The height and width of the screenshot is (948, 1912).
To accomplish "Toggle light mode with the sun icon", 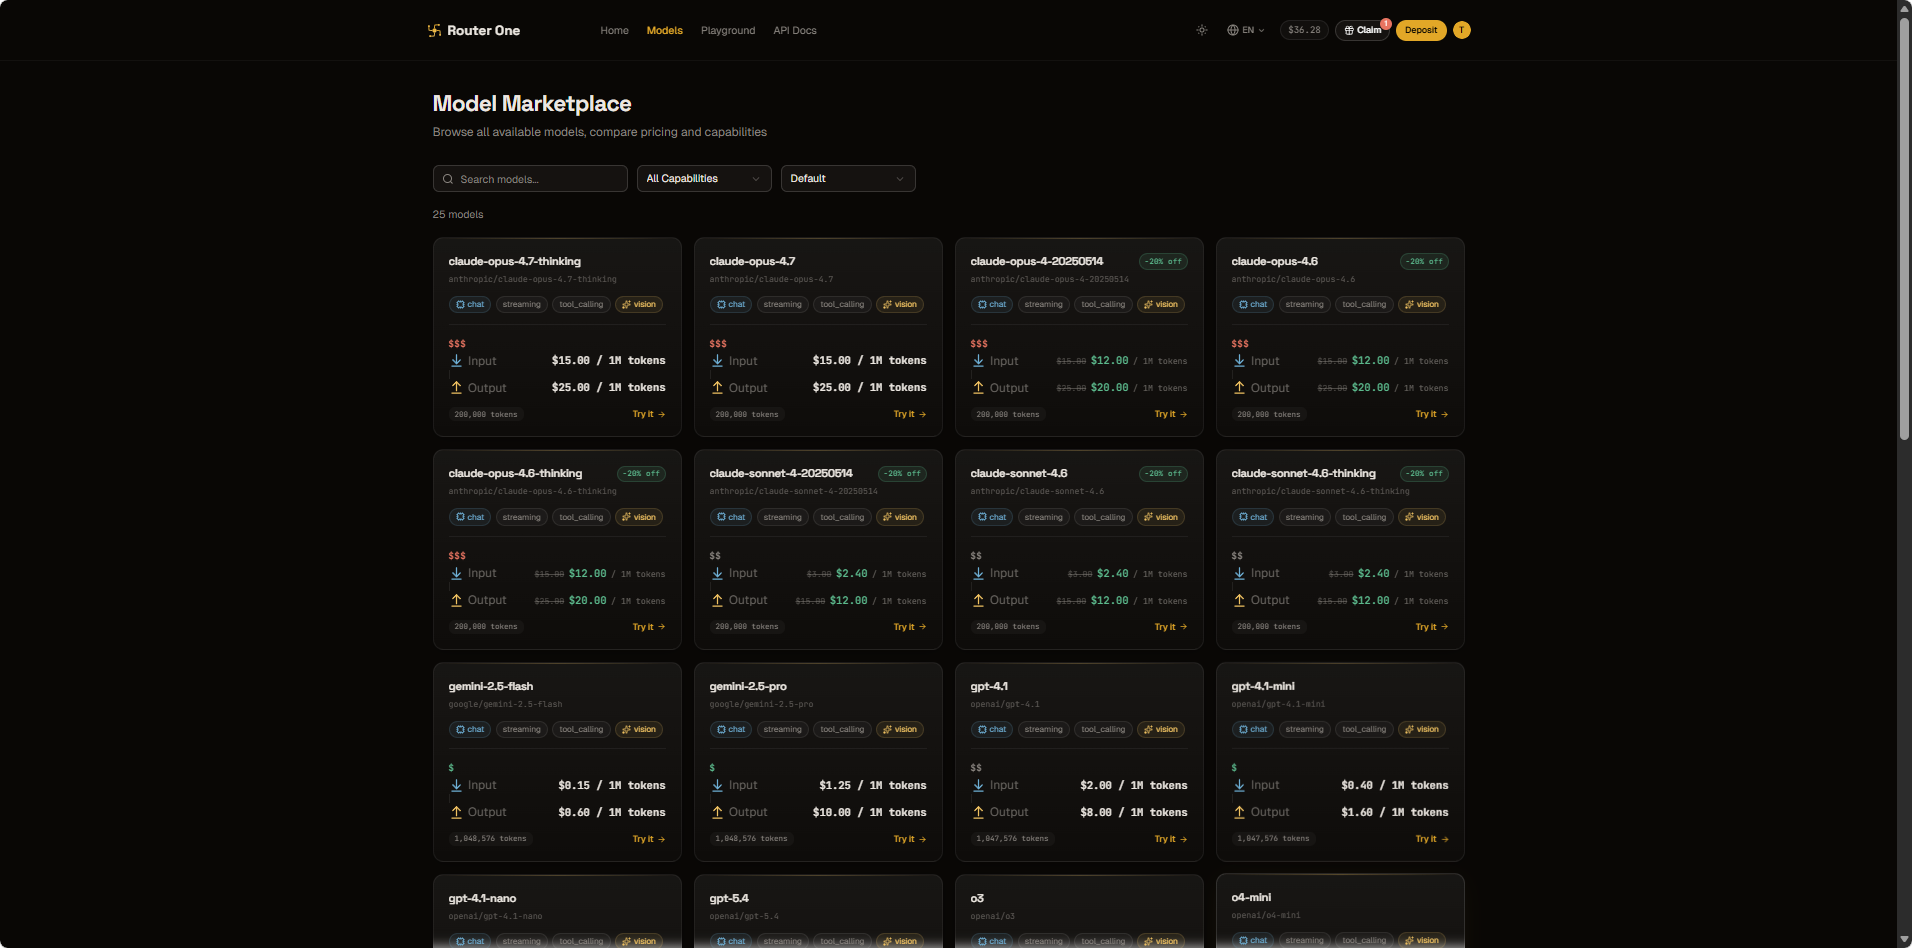I will (x=1201, y=30).
